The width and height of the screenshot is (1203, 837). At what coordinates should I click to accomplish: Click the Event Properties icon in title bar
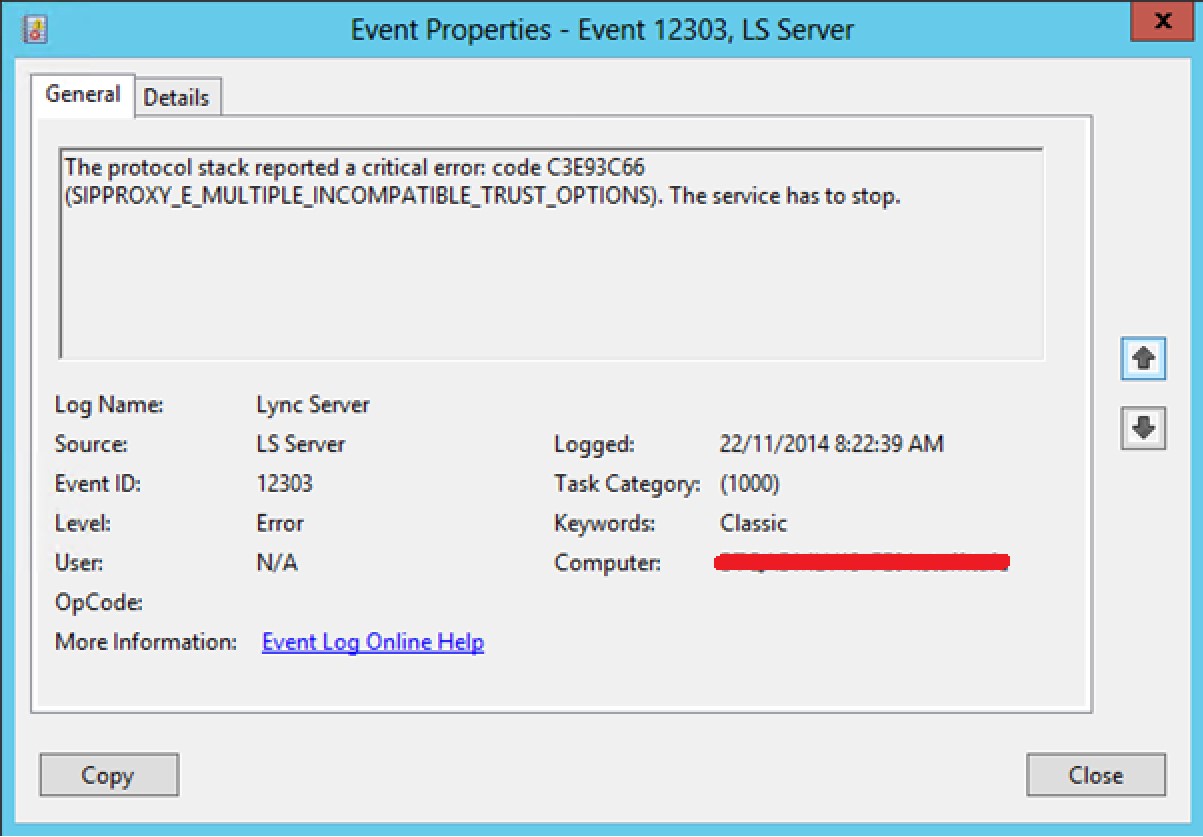[x=36, y=30]
